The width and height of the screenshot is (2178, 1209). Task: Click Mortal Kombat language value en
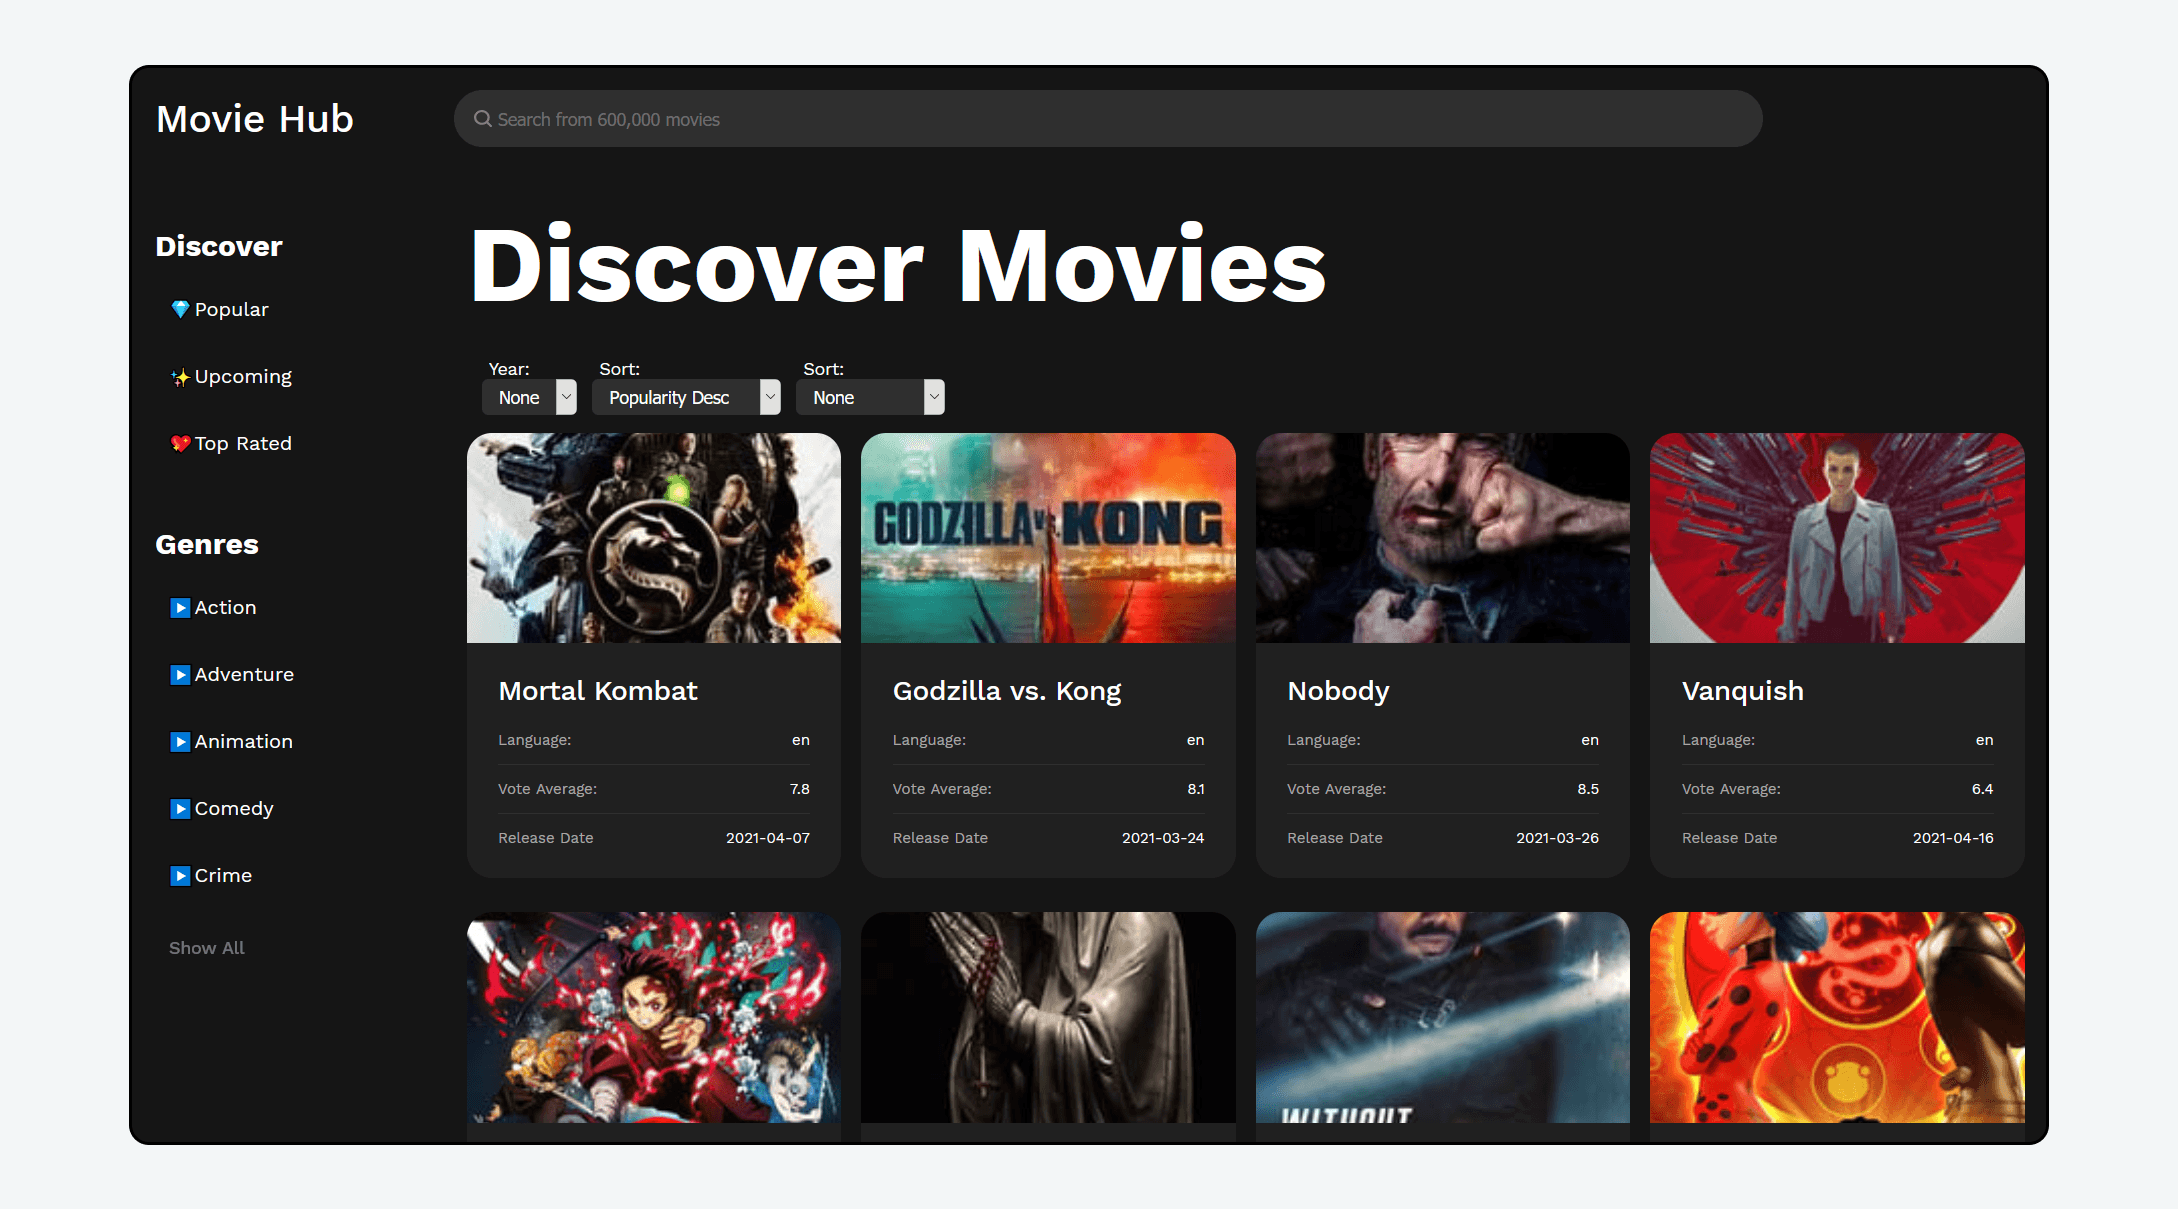pyautogui.click(x=801, y=740)
